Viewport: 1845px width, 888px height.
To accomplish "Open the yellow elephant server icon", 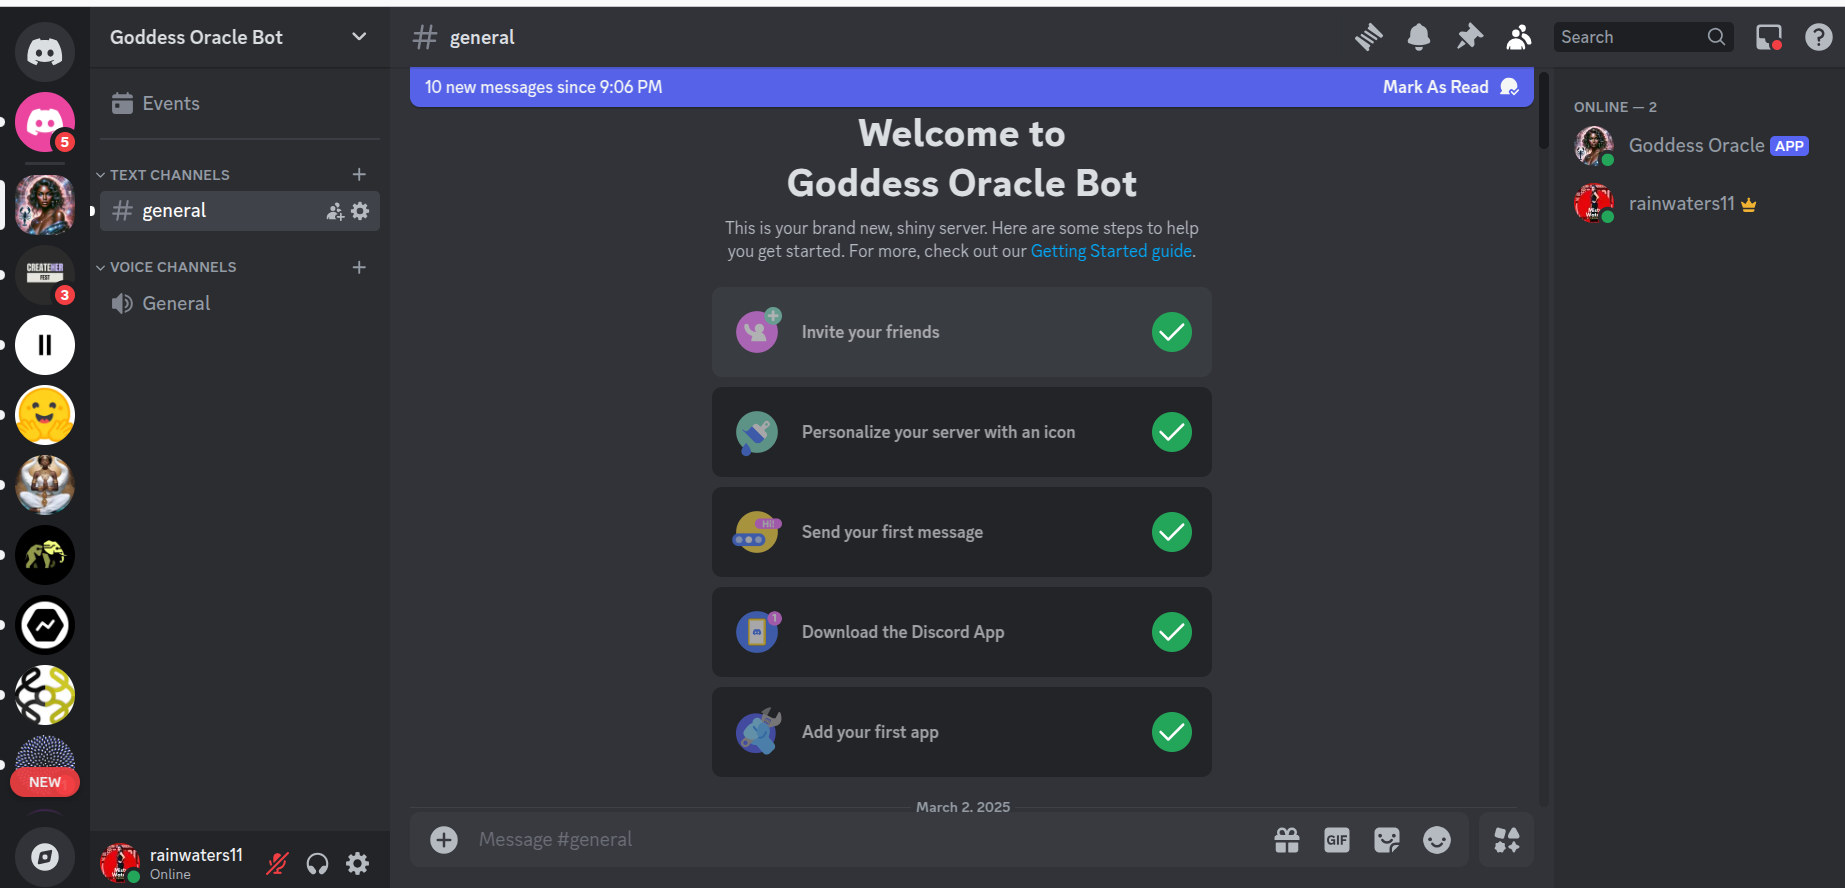I will [45, 555].
